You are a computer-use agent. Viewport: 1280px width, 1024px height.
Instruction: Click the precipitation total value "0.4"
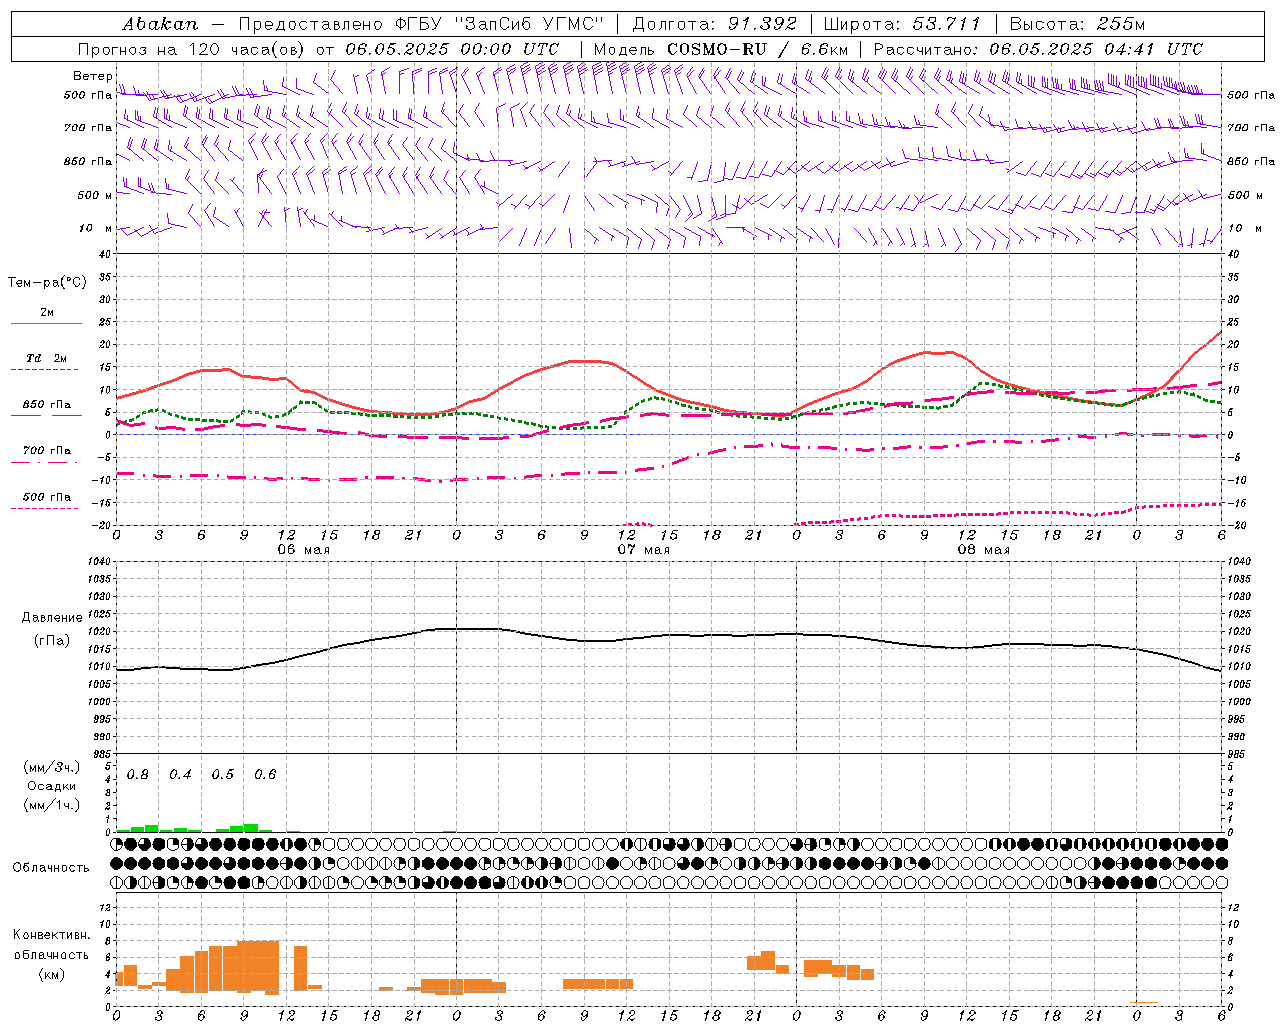180,775
